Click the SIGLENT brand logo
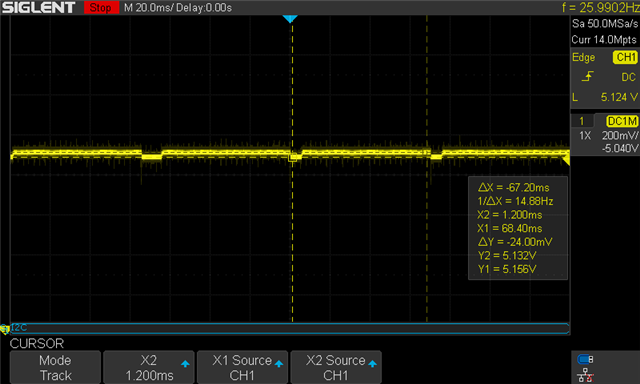Viewport: 640px width, 384px height. pyautogui.click(x=39, y=7)
